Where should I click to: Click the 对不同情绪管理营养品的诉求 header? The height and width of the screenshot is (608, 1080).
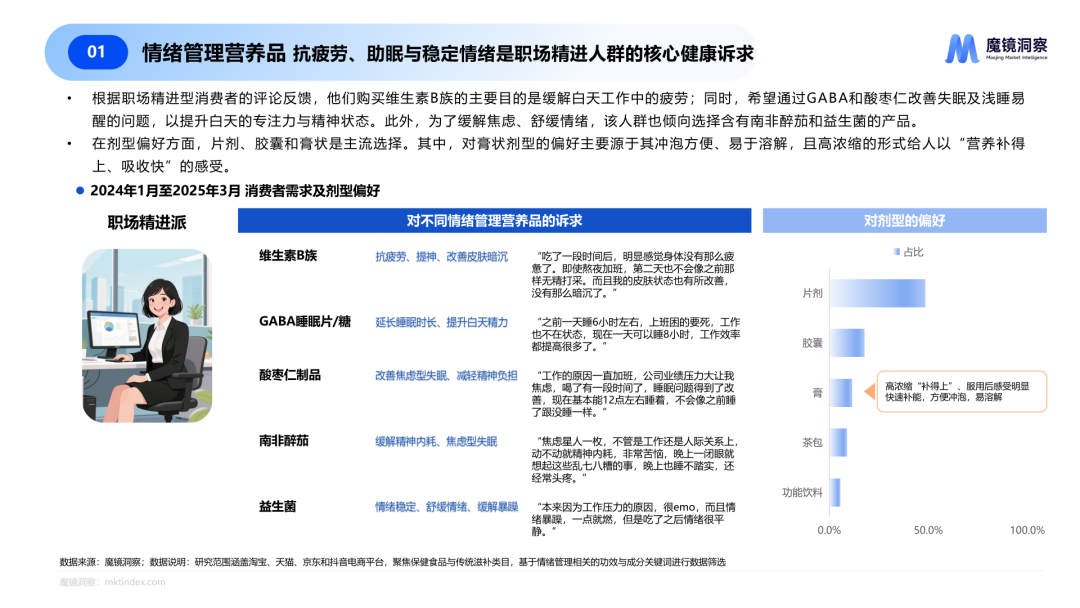pos(494,221)
